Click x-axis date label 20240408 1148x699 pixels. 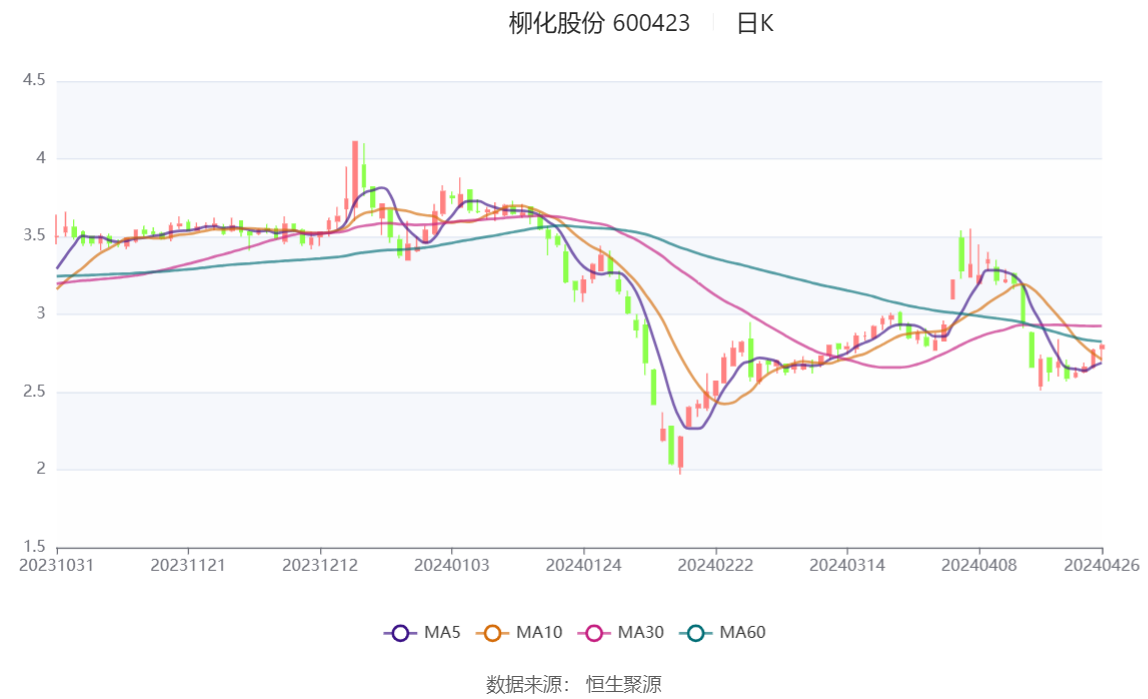click(979, 566)
